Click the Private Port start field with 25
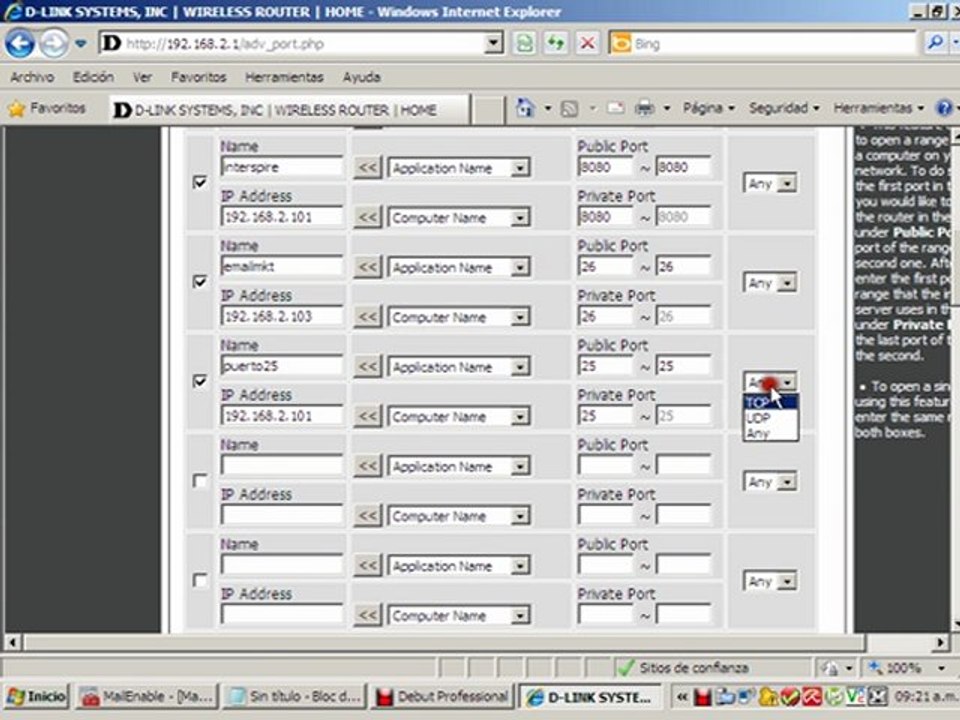The width and height of the screenshot is (960, 720). point(605,416)
